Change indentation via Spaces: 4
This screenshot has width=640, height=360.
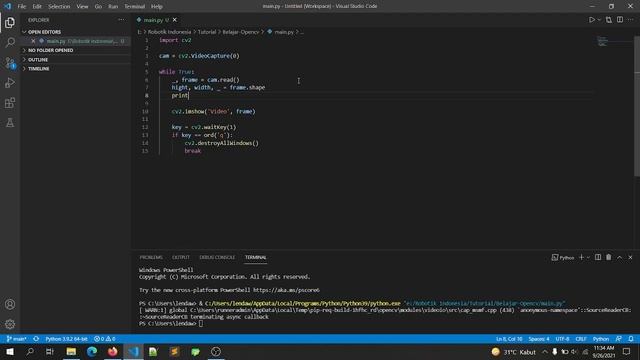539,339
